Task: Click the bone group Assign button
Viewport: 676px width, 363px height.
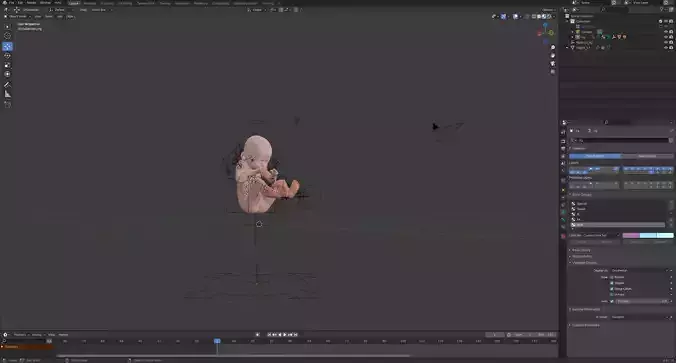Action: 581,242
